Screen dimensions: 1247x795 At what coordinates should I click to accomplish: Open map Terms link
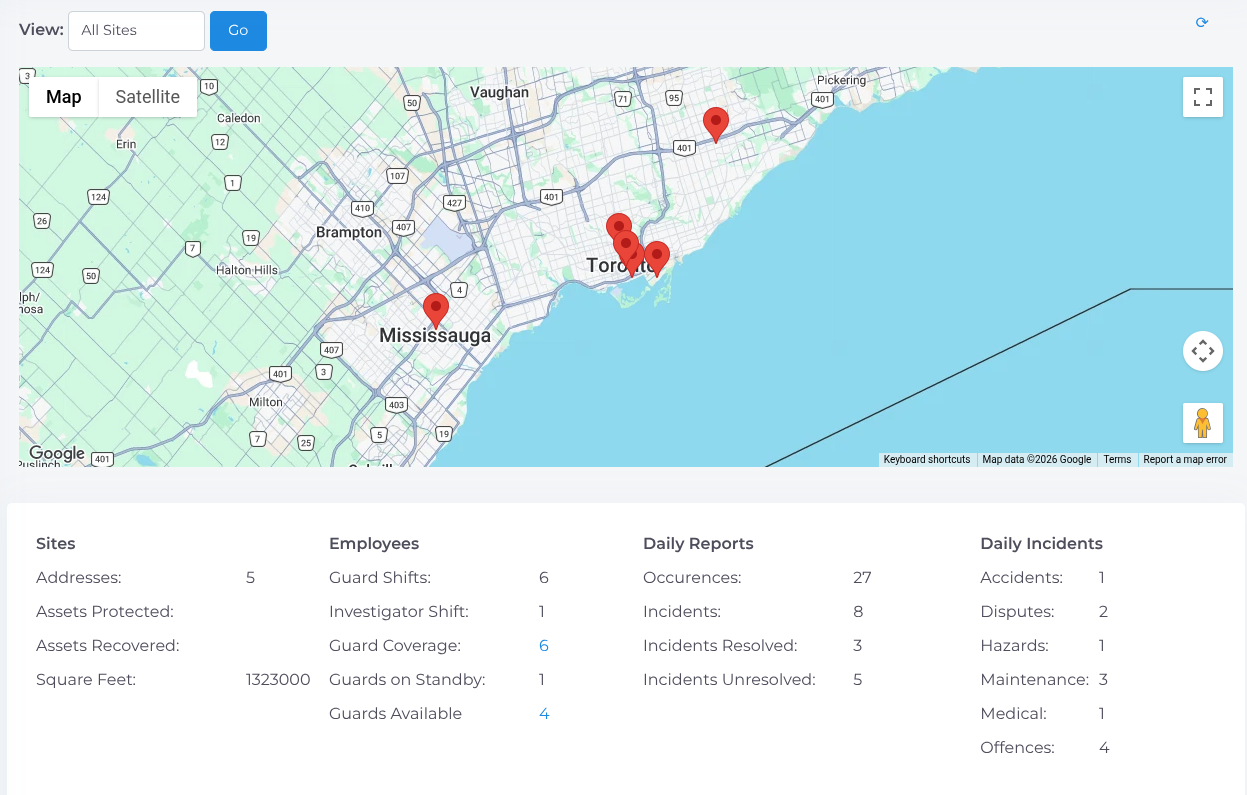(1117, 460)
